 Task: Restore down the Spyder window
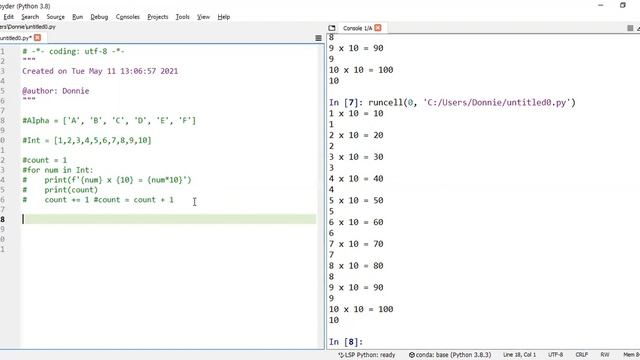(623, 5)
